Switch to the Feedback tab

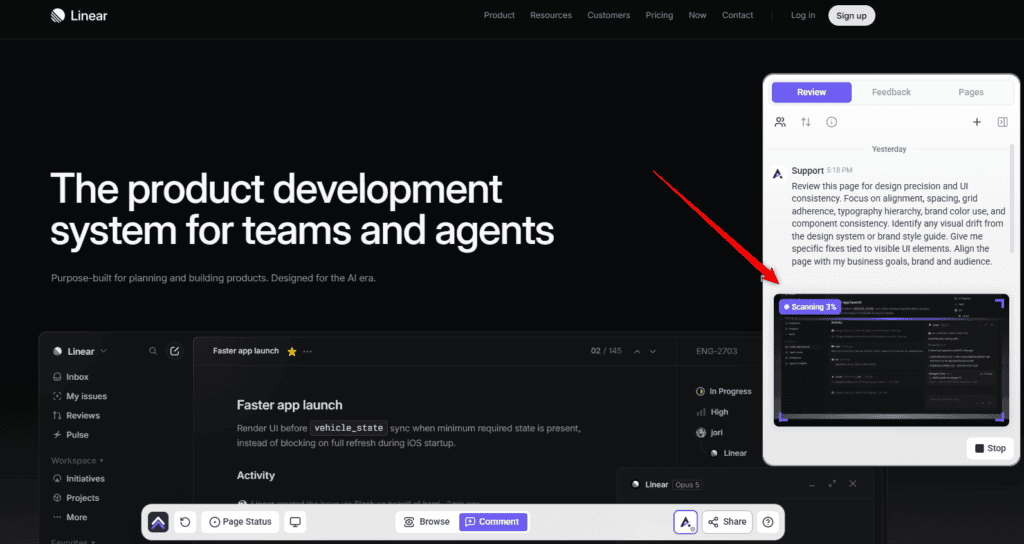pyautogui.click(x=891, y=92)
